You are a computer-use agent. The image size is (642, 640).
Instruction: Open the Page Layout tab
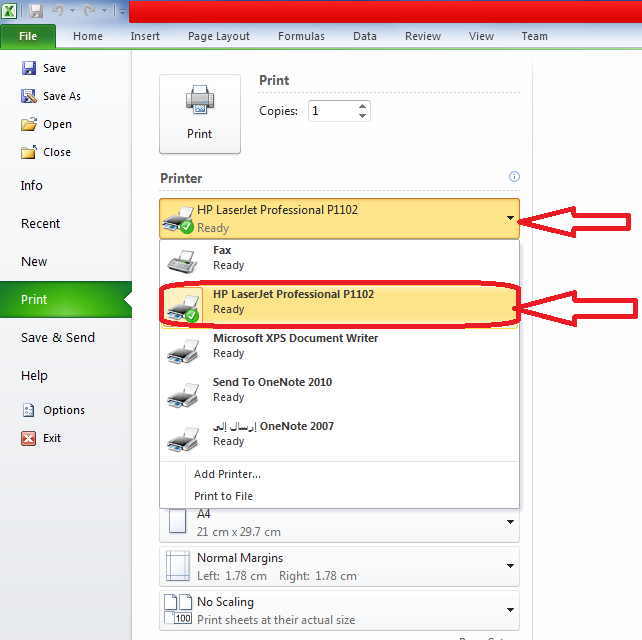point(219,36)
